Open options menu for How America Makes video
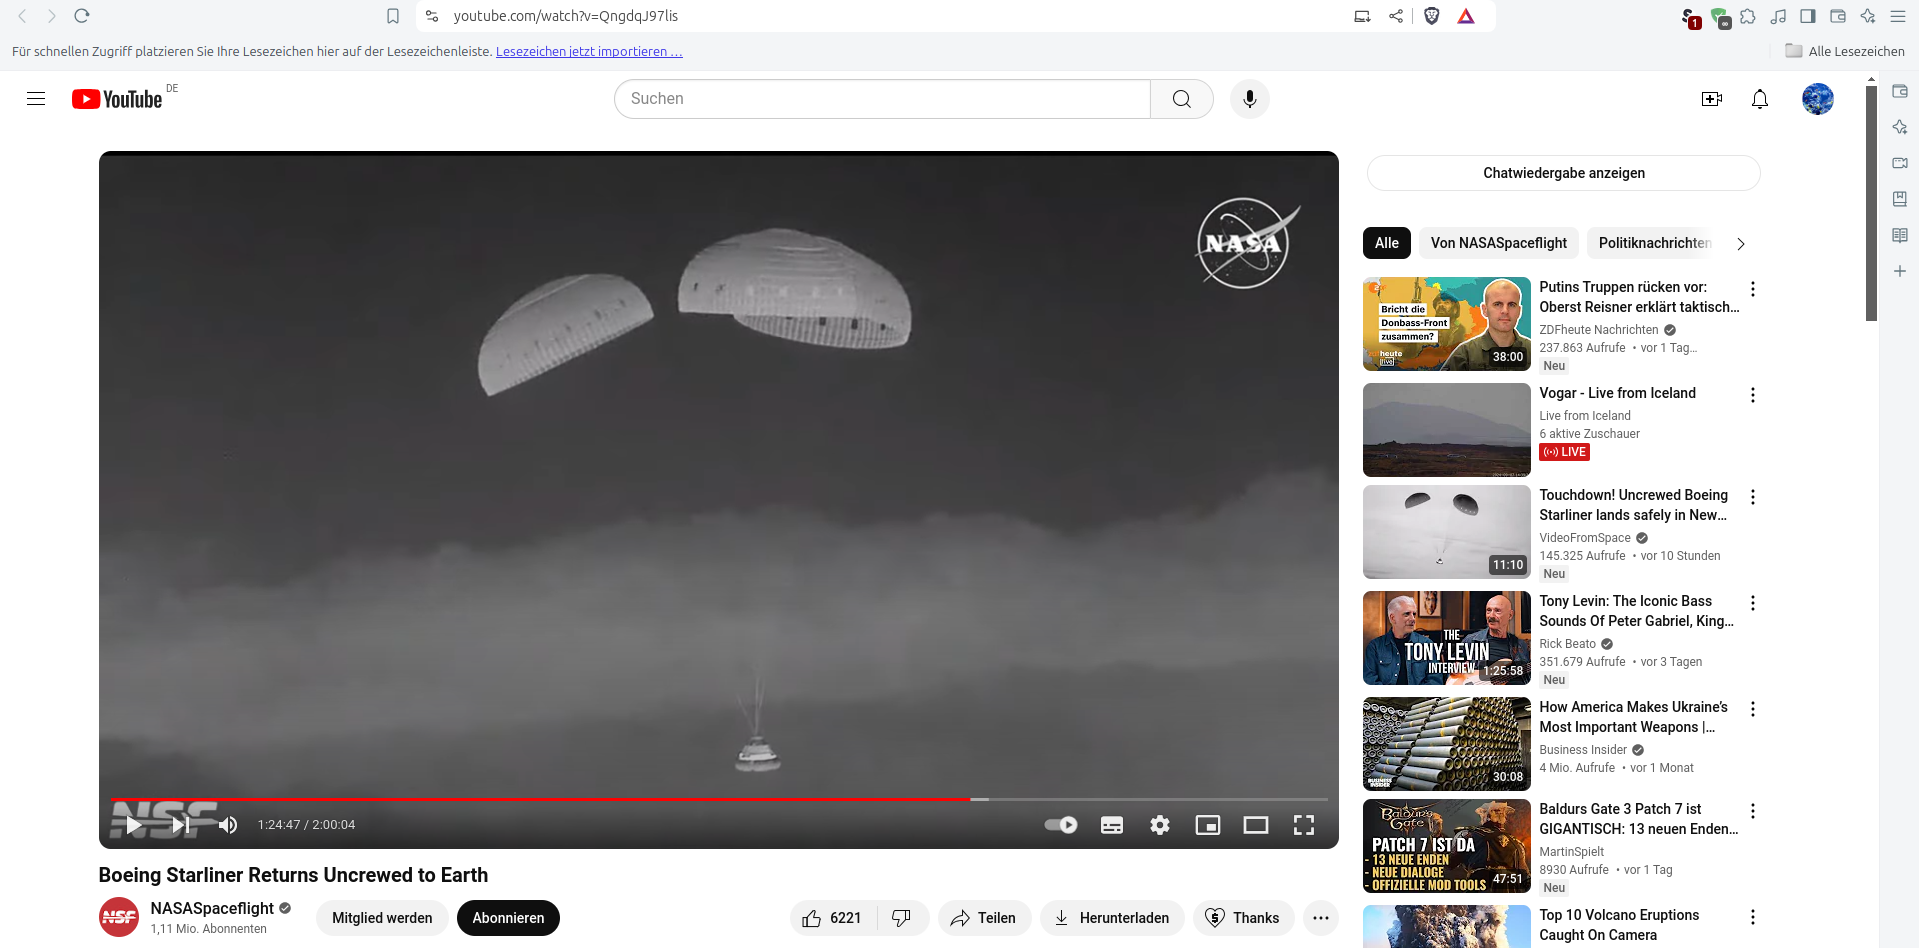The width and height of the screenshot is (1919, 948). click(x=1752, y=709)
